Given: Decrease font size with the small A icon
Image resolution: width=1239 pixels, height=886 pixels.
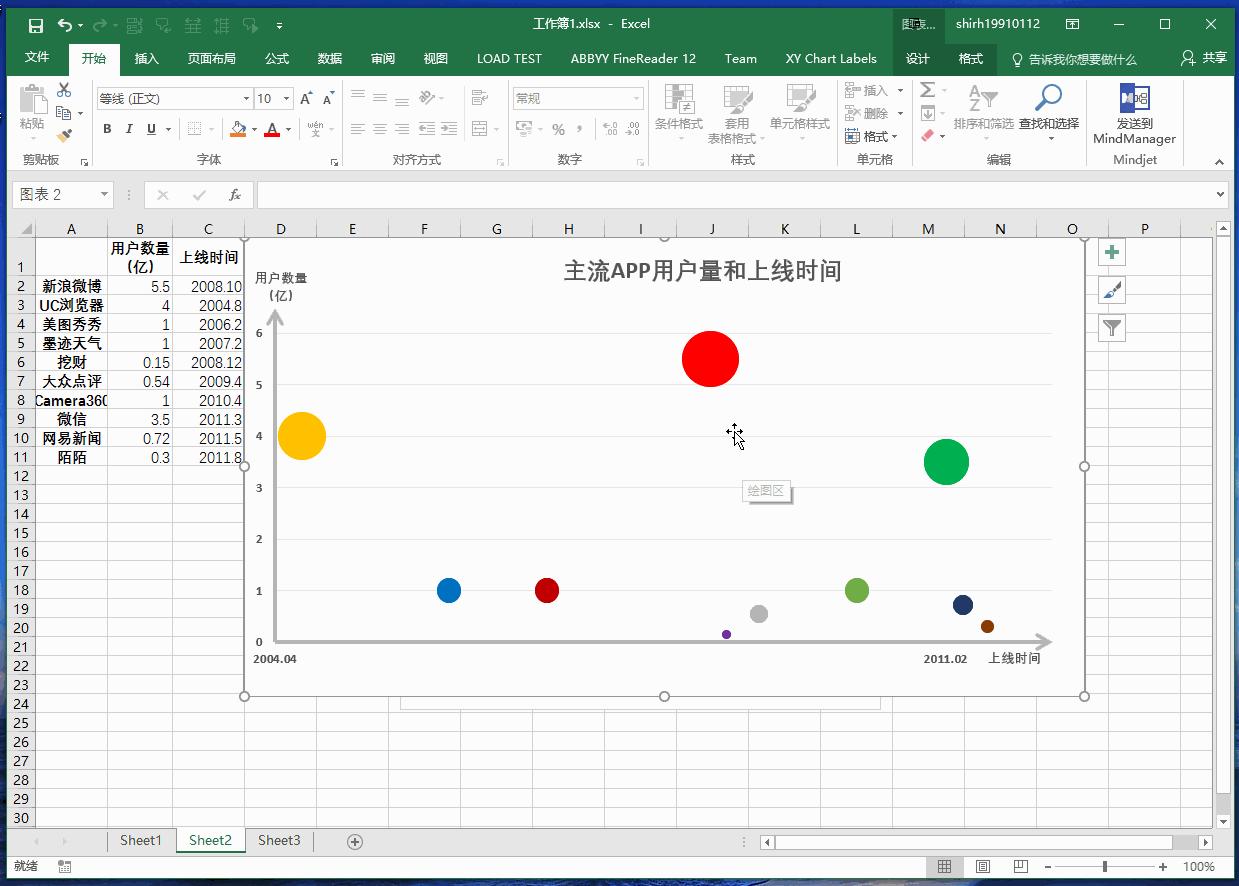Looking at the screenshot, I should [x=328, y=98].
